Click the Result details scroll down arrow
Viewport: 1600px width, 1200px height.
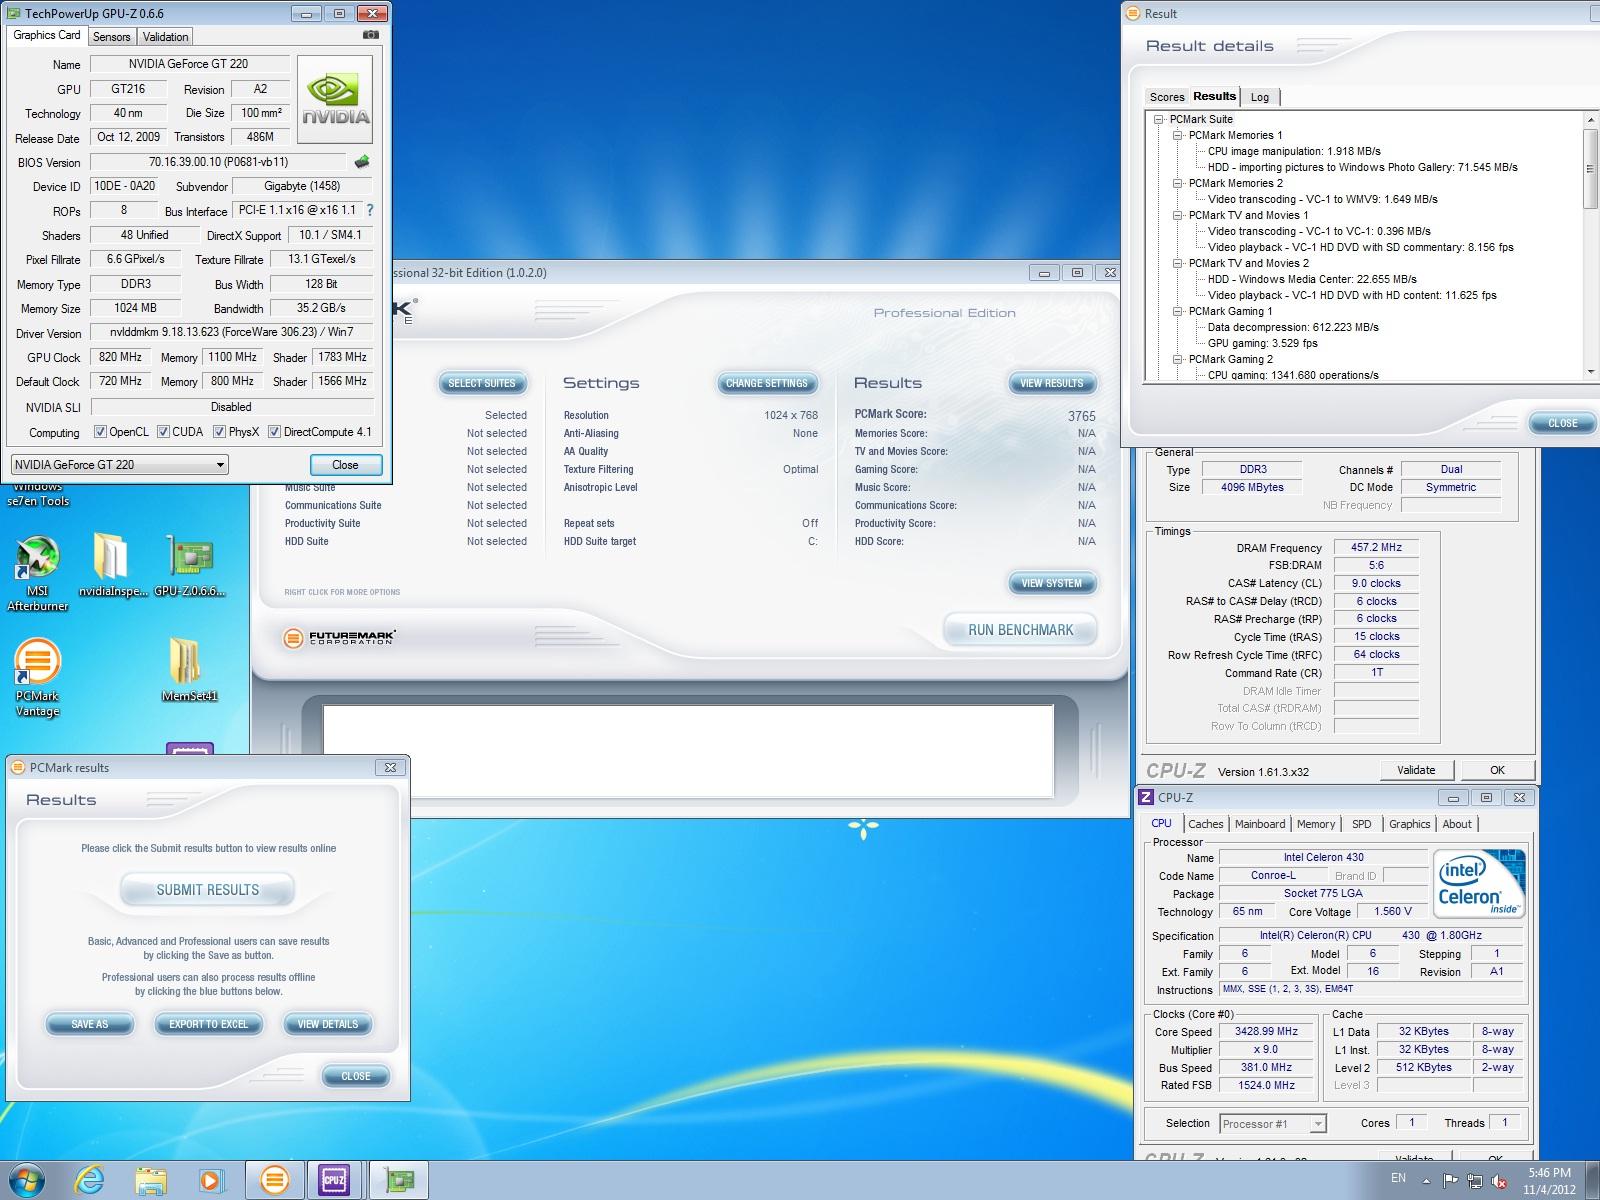click(x=1590, y=372)
